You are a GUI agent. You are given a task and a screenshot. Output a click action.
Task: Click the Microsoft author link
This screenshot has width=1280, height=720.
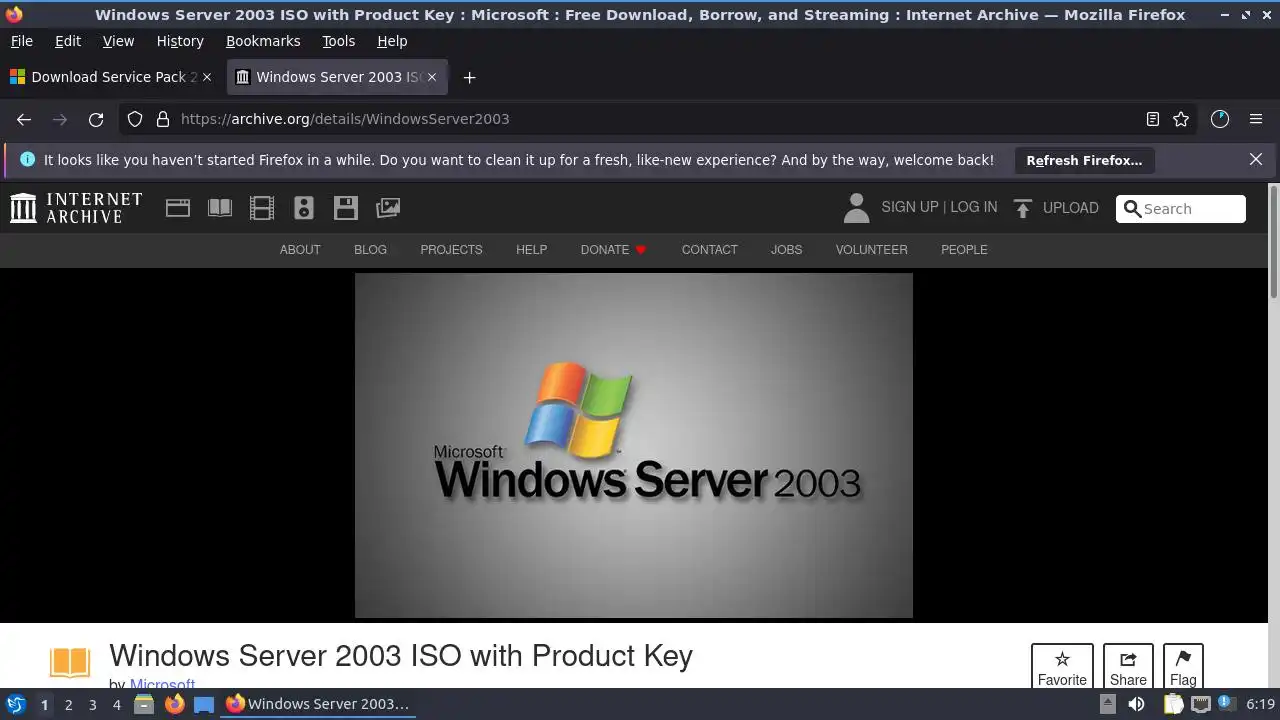pos(162,684)
